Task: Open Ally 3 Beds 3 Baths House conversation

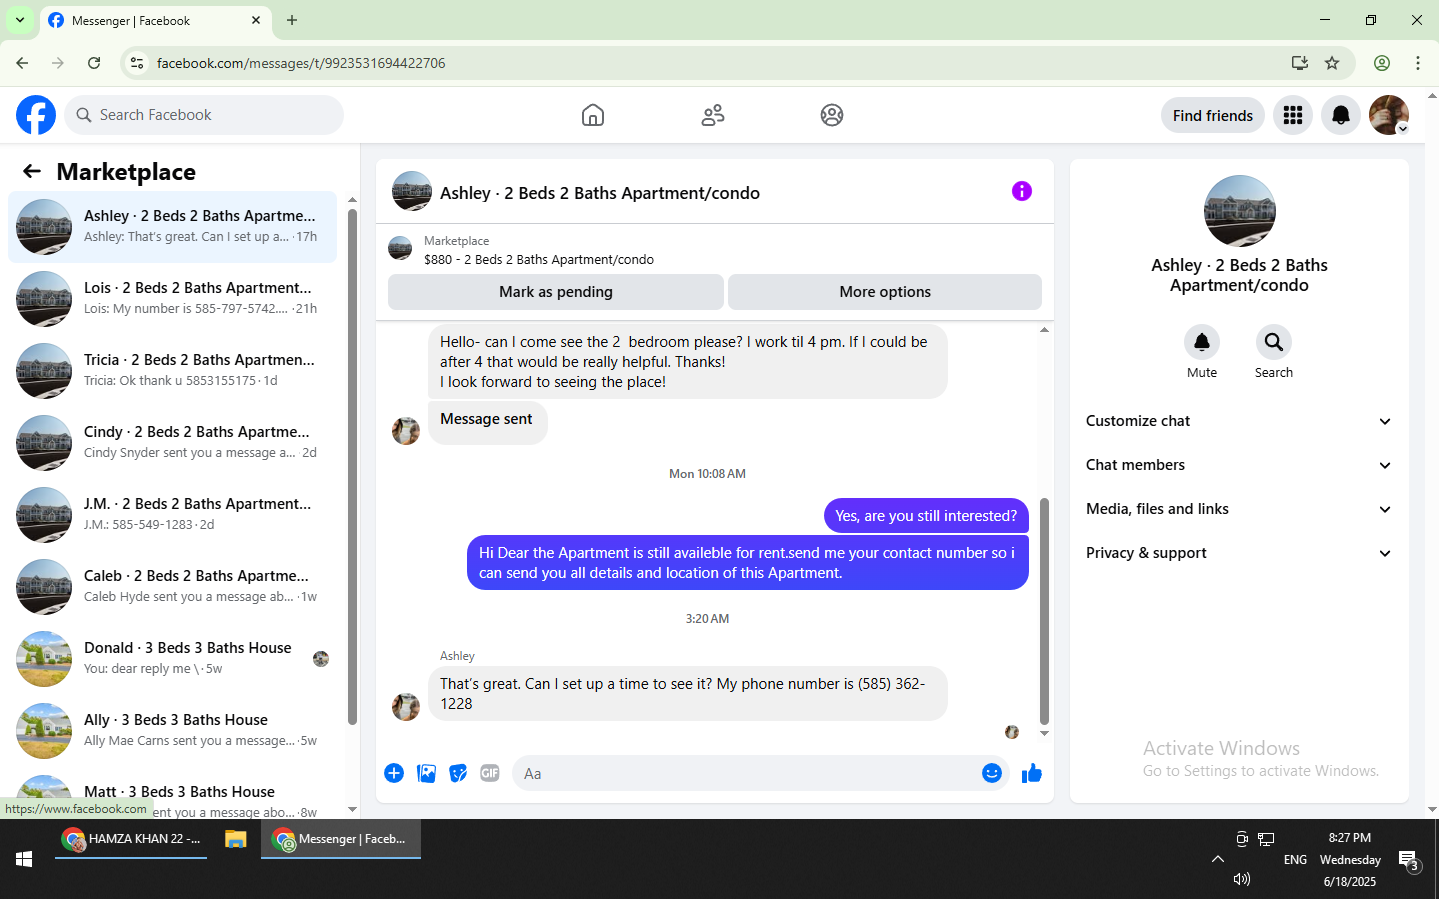Action: pos(172,731)
